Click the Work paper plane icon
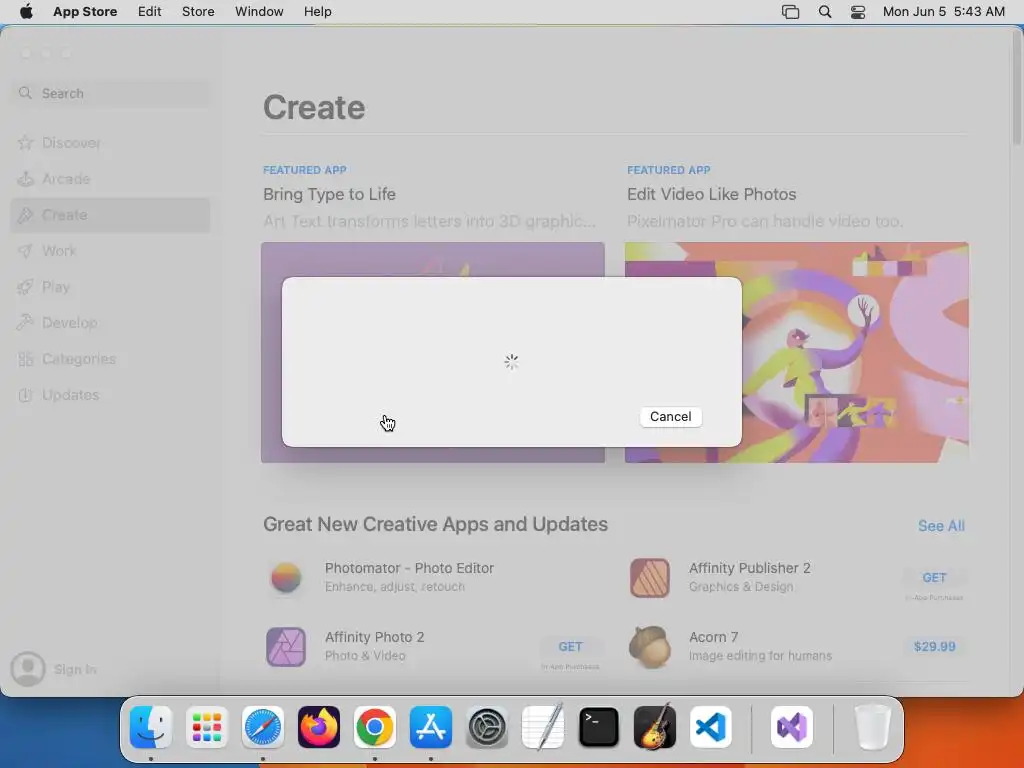 25,251
